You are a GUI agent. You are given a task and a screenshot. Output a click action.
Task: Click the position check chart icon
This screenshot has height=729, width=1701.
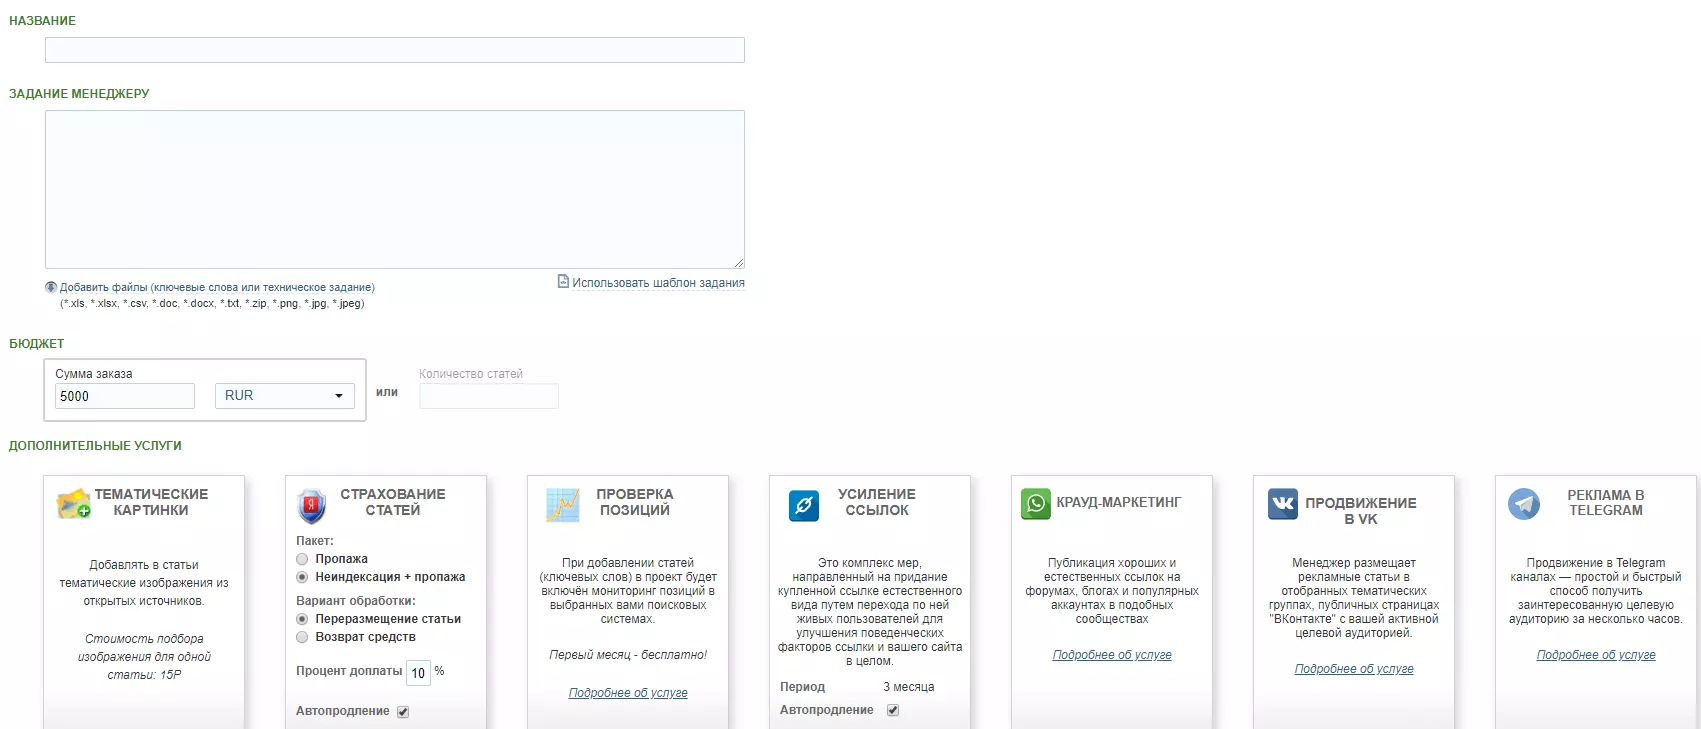pos(563,505)
